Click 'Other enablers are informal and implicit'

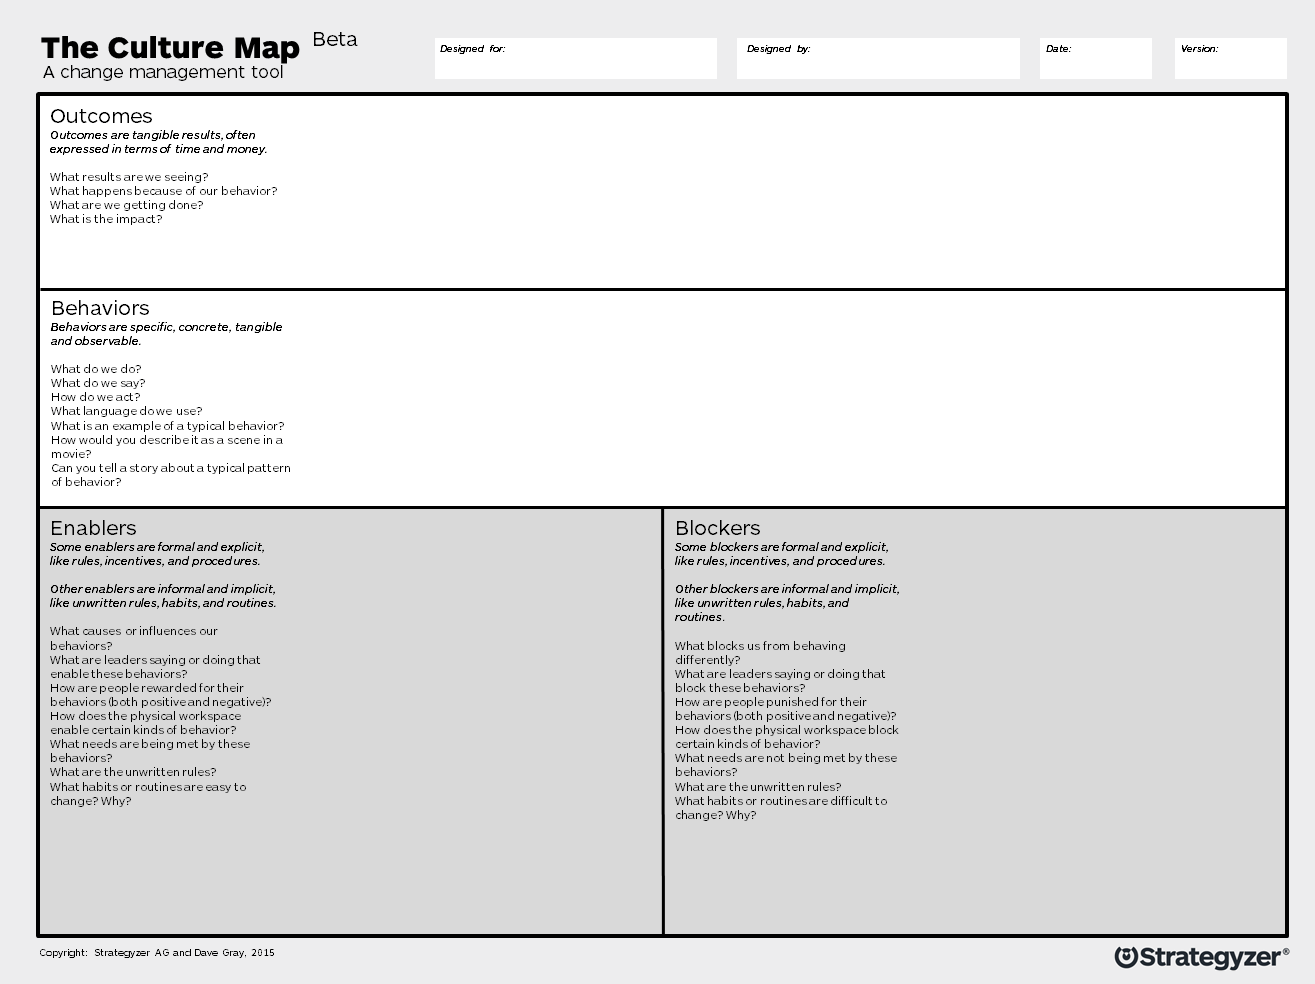click(163, 596)
